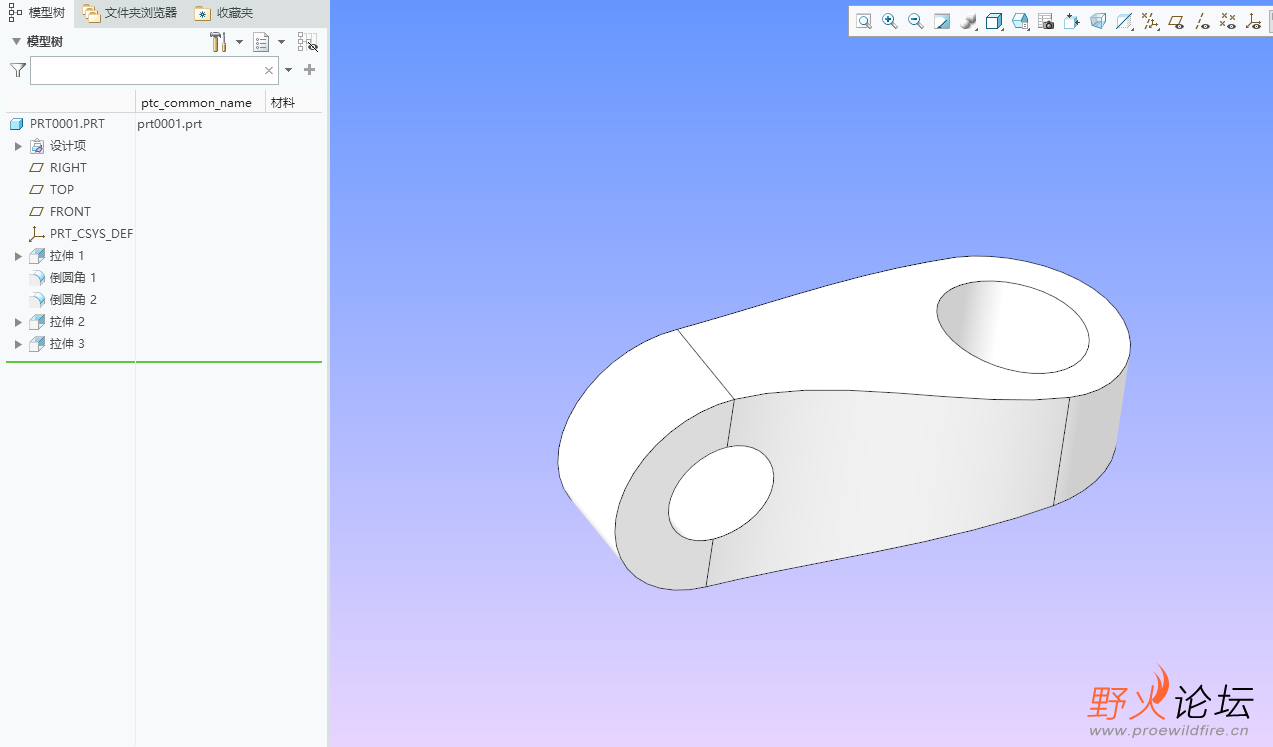Expand the 拉伸 2 feature
1273x747 pixels.
pos(18,322)
